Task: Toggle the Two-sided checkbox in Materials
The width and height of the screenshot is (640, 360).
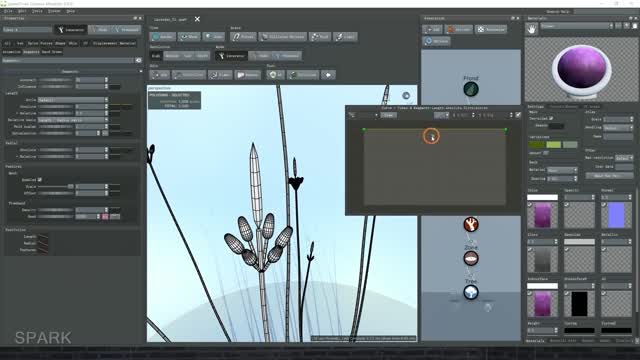Action: (x=551, y=118)
